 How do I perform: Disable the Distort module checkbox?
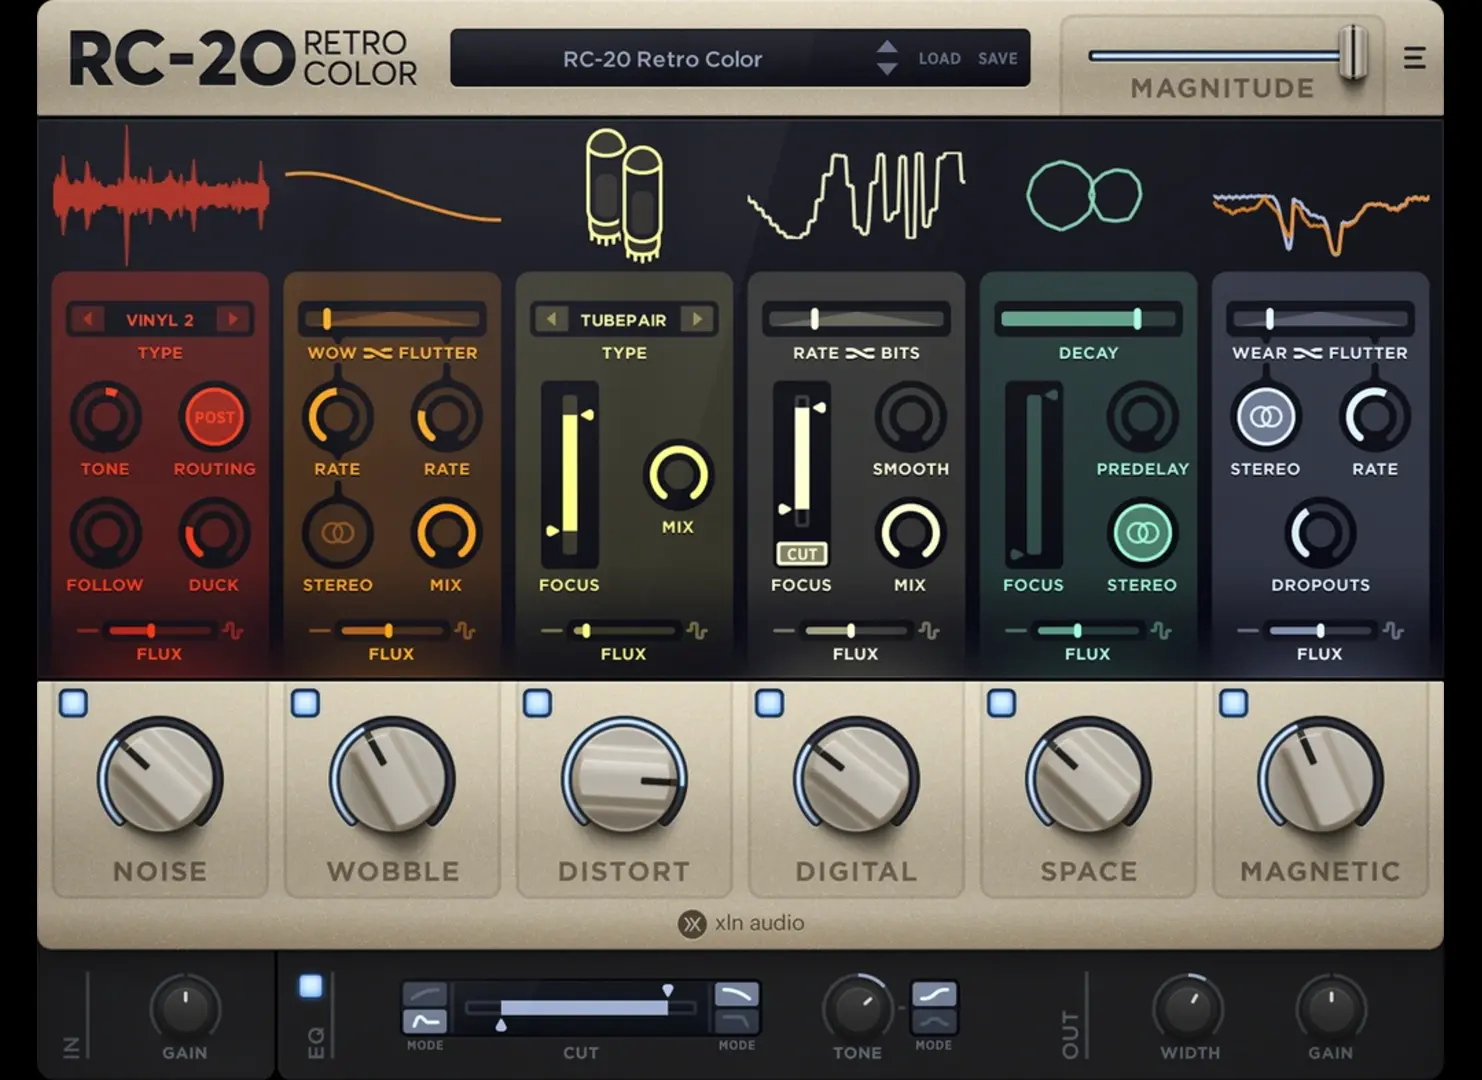point(537,703)
